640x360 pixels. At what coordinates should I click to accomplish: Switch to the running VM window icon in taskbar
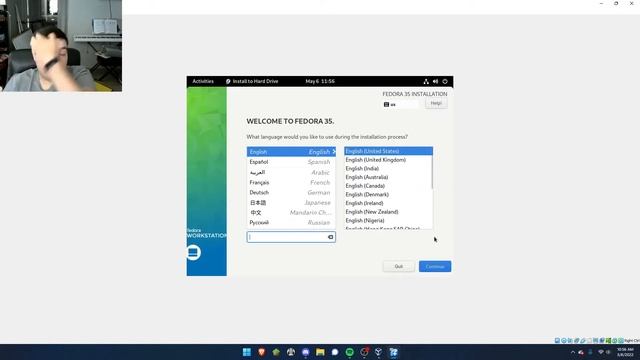[x=393, y=352]
